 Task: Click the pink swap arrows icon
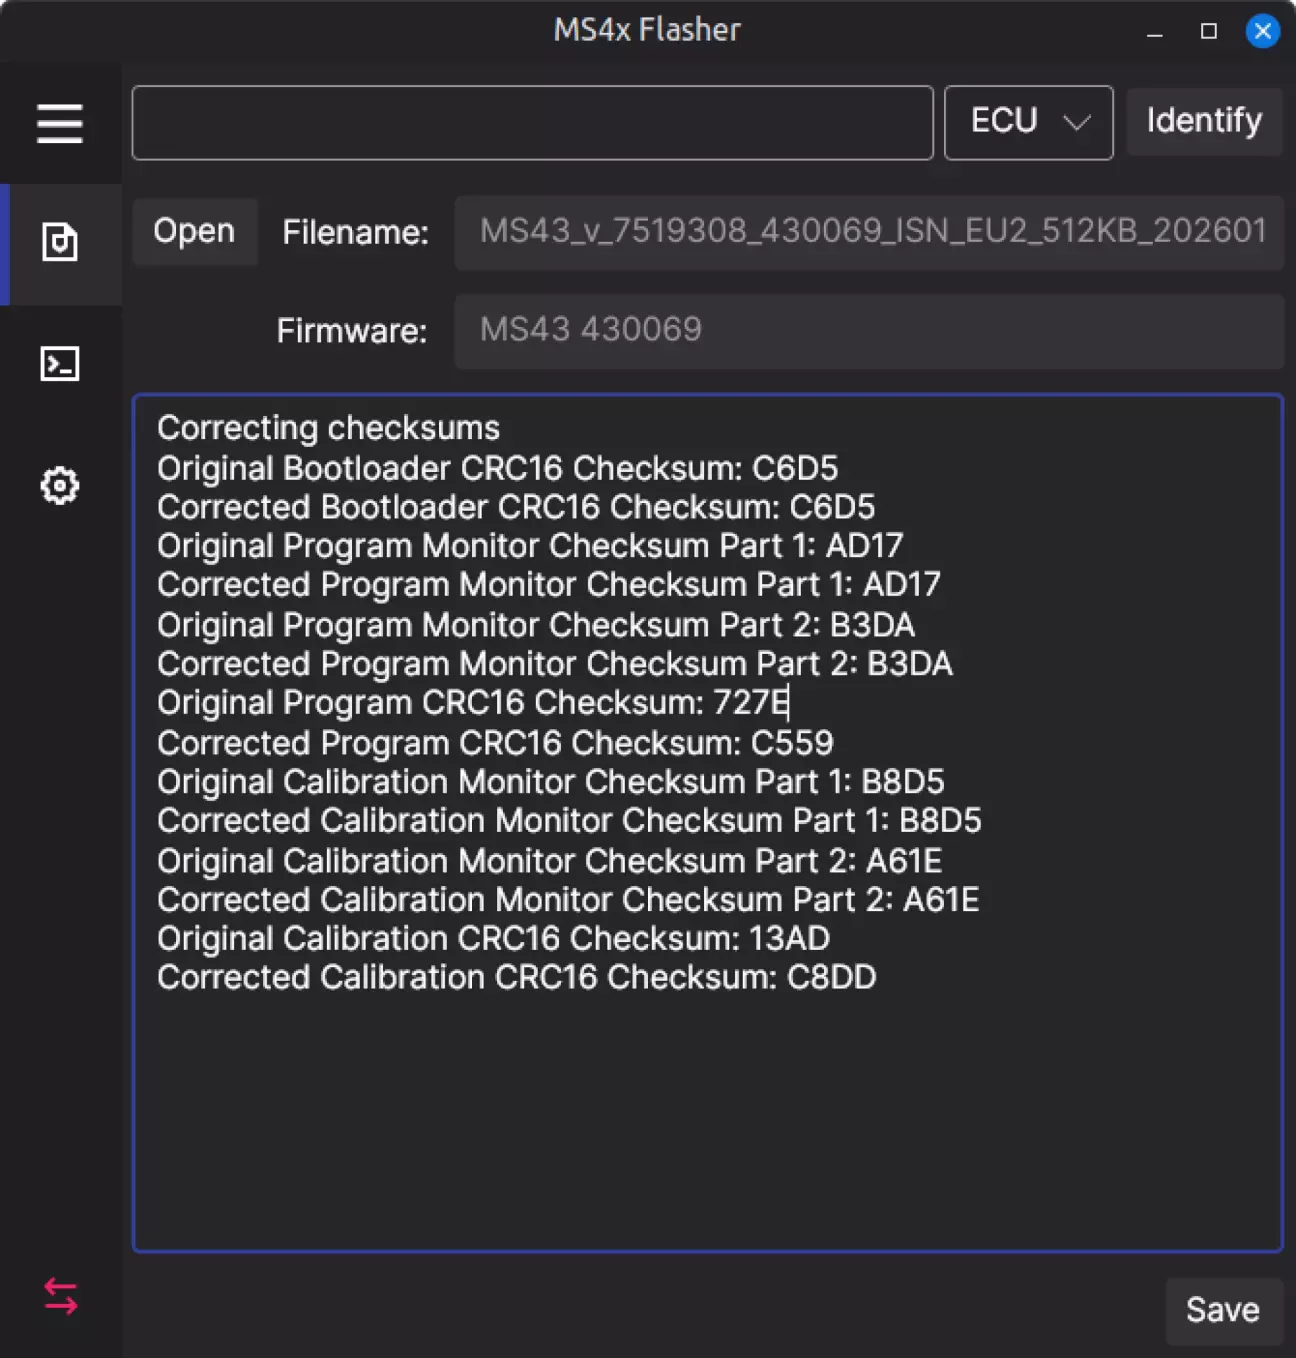coord(61,1297)
